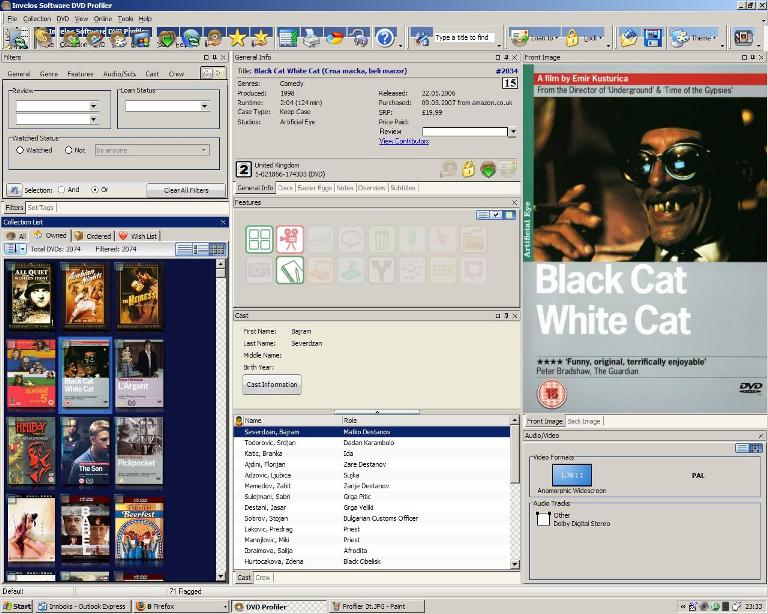Switch to the Overview tab

pos(371,188)
